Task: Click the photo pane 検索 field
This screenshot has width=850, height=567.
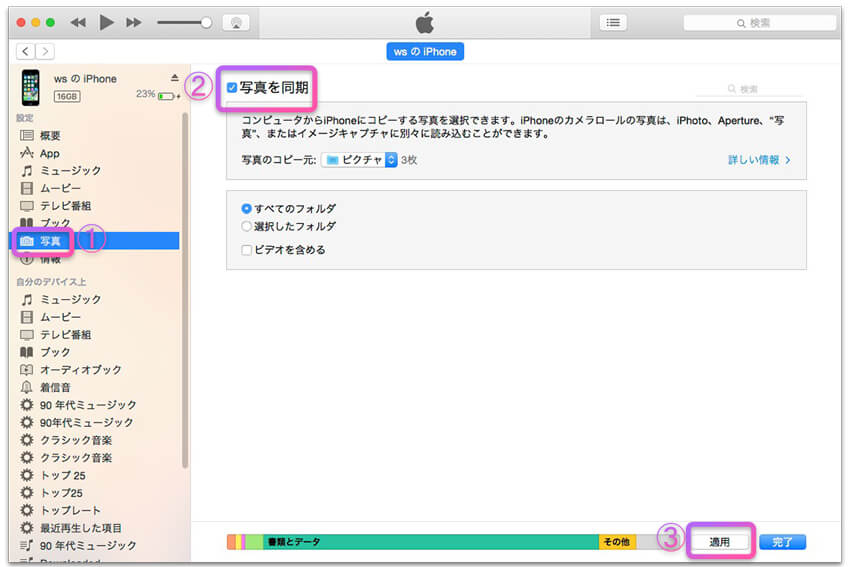Action: (749, 89)
